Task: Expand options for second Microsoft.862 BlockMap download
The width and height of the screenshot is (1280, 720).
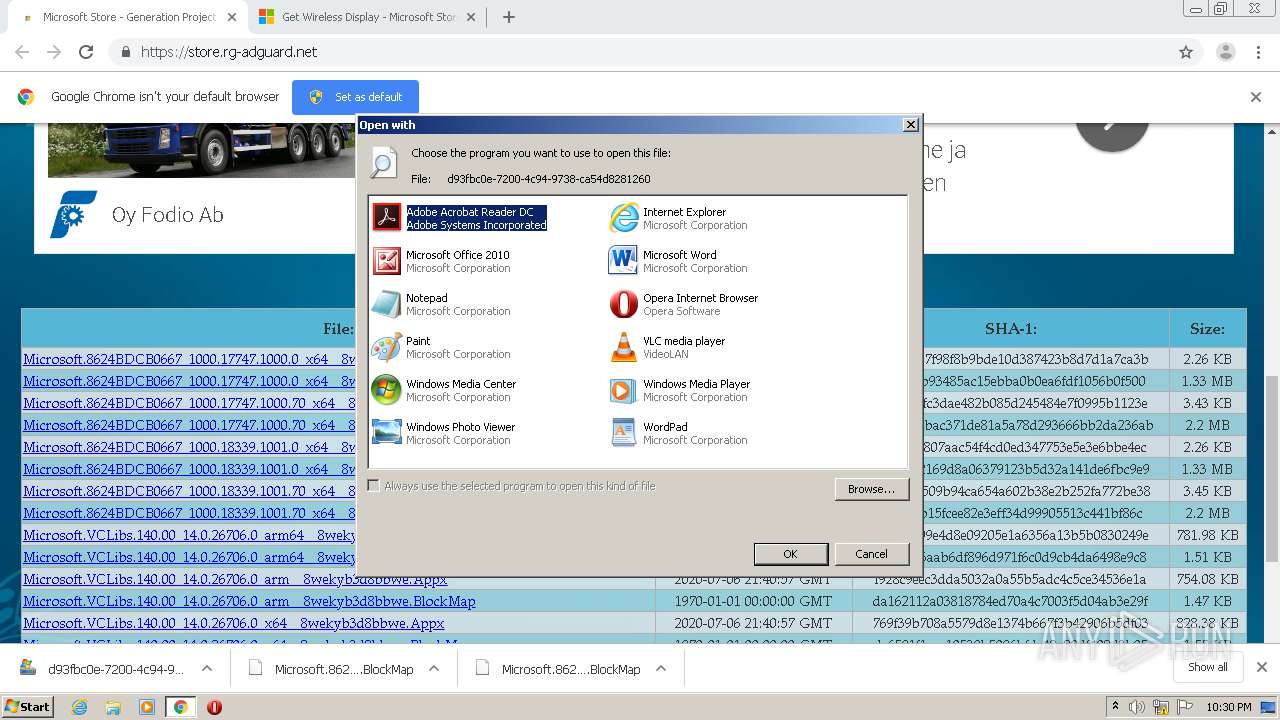Action: click(x=661, y=669)
